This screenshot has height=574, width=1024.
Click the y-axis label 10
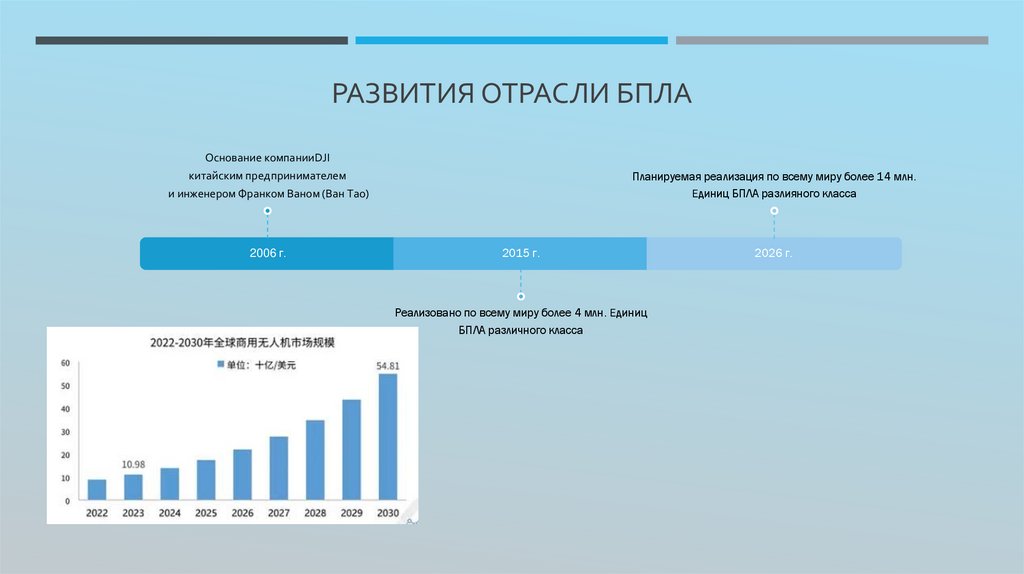pos(65,479)
